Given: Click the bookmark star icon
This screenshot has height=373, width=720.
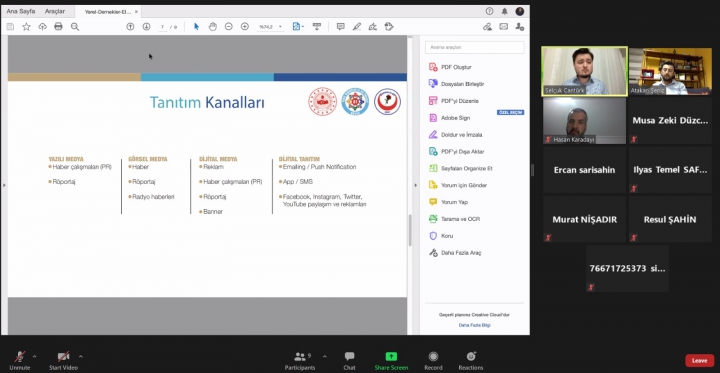Looking at the screenshot, I should pos(27,27).
